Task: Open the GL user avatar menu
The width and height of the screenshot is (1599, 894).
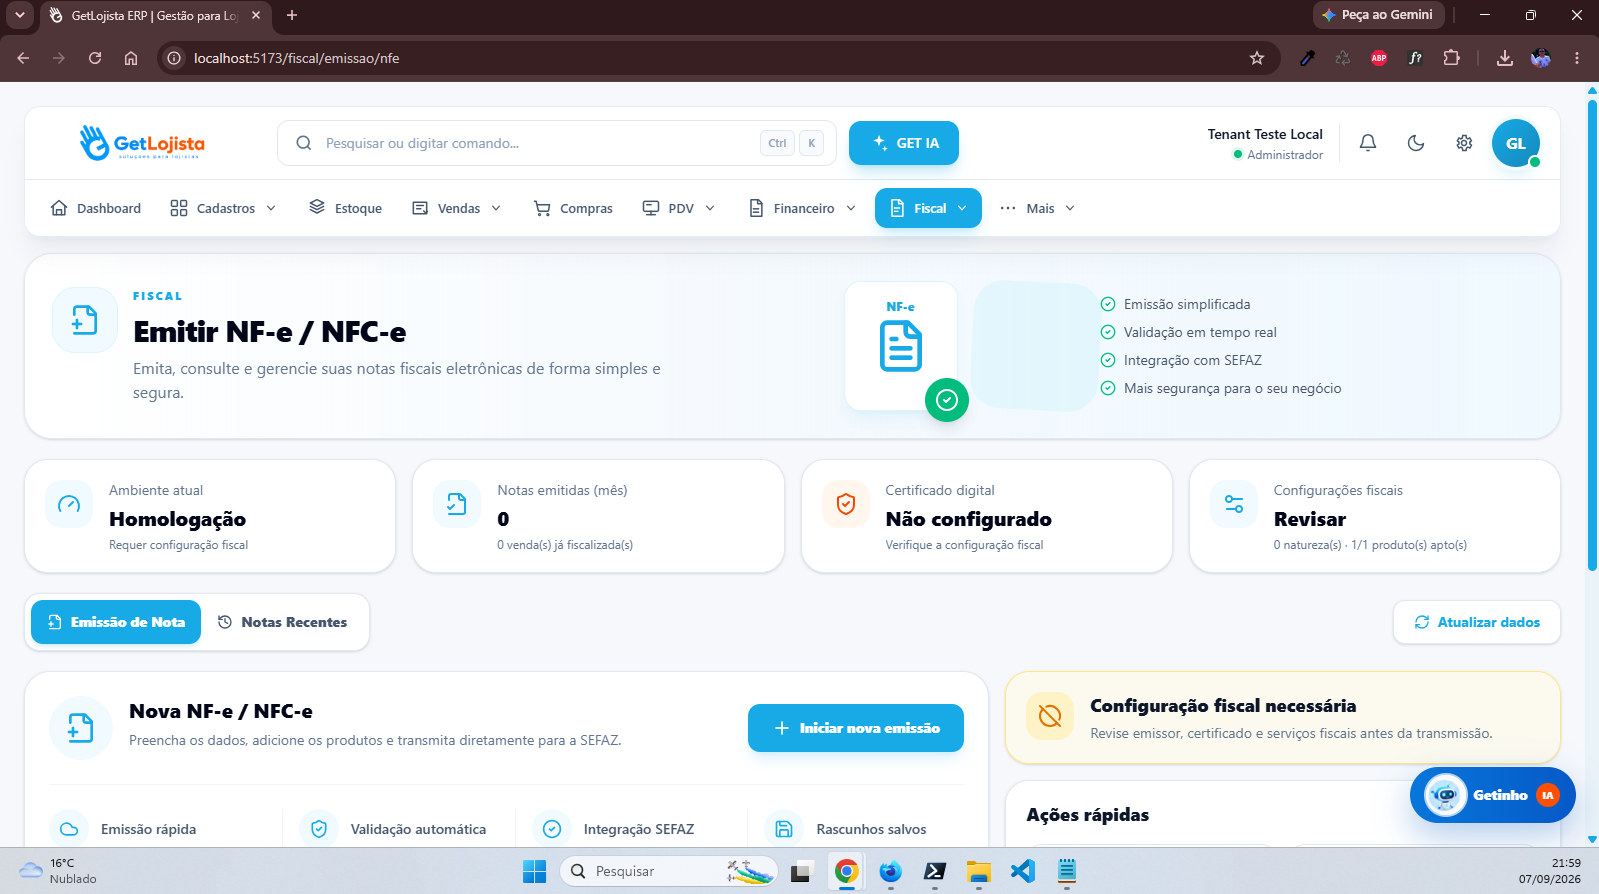Action: (1516, 143)
